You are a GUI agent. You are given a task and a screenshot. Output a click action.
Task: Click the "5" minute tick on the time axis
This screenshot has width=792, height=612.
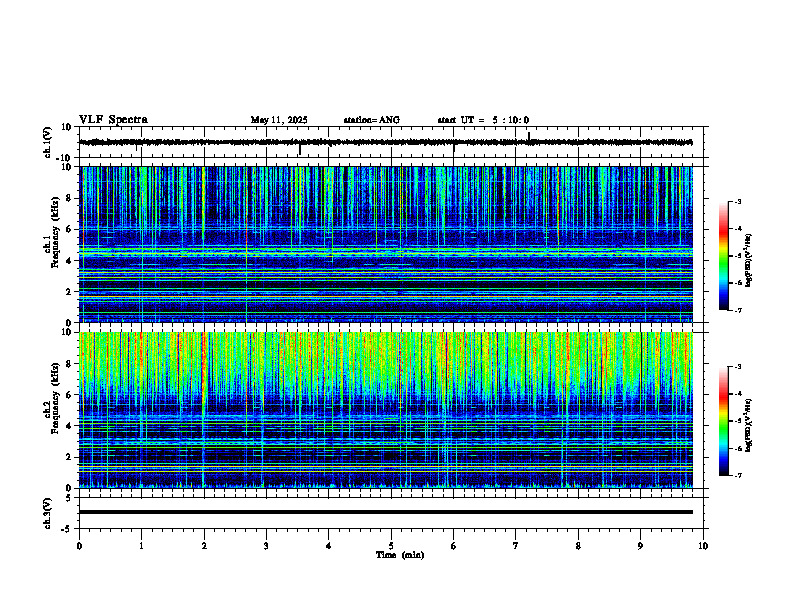coord(391,546)
